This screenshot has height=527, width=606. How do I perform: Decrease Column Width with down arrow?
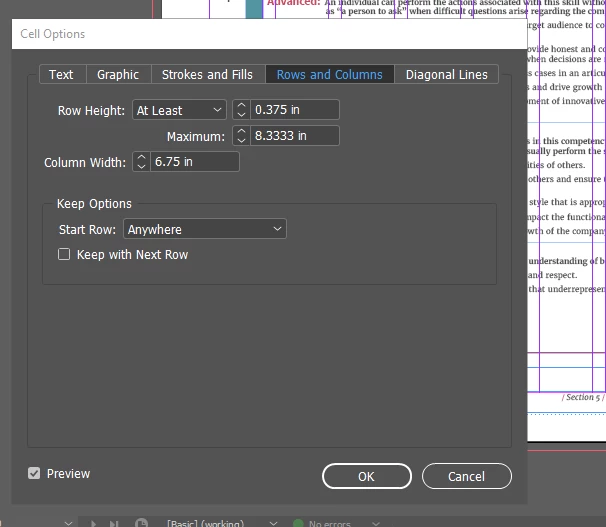tap(141, 166)
